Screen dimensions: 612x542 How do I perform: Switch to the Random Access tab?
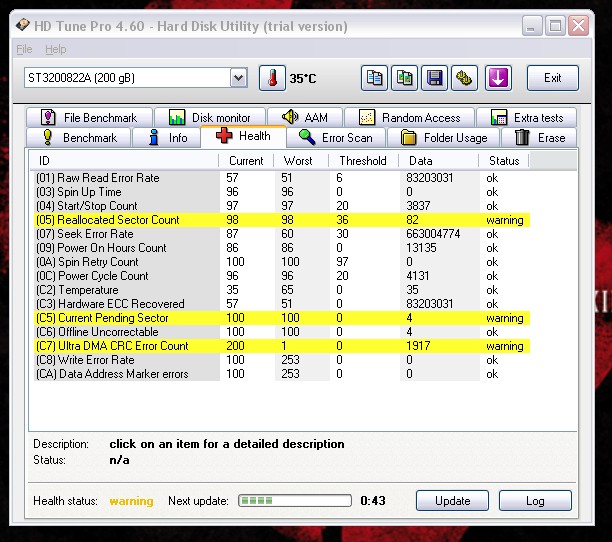[x=409, y=117]
